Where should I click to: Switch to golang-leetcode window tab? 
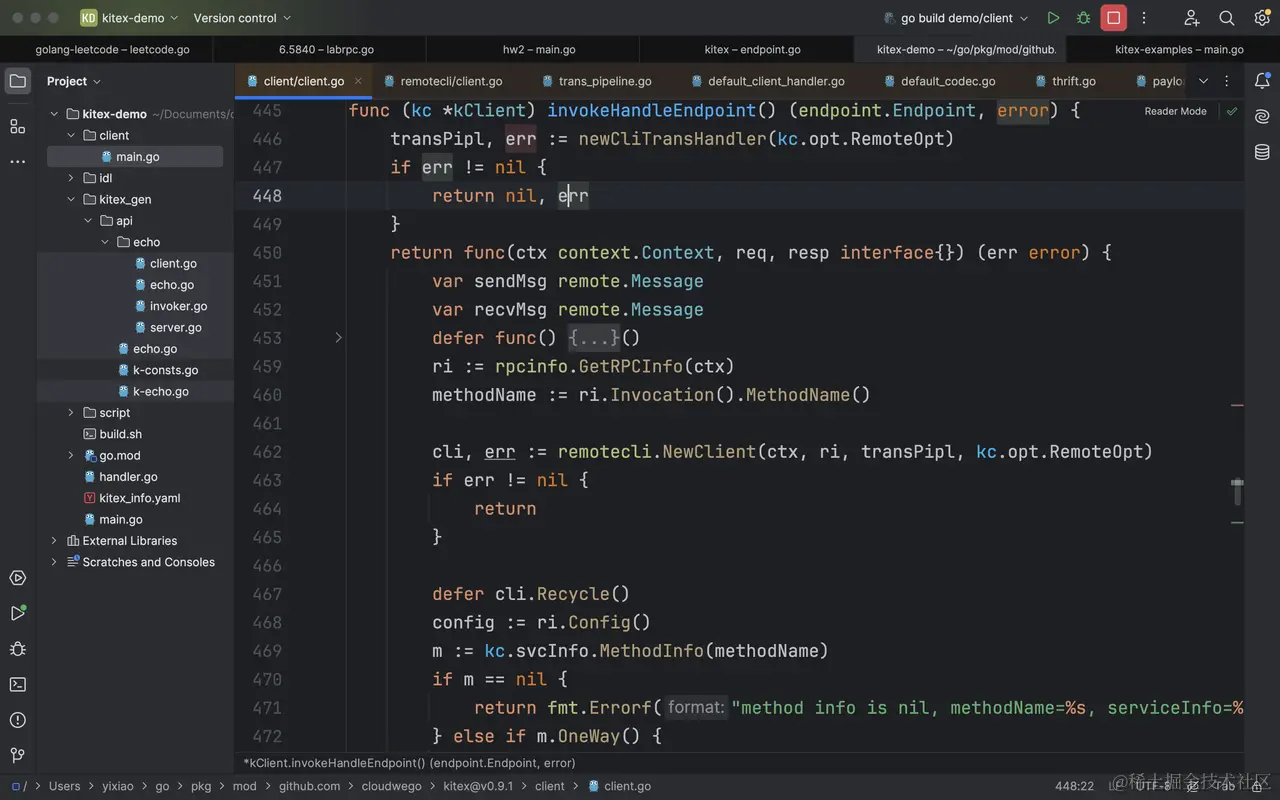click(112, 49)
